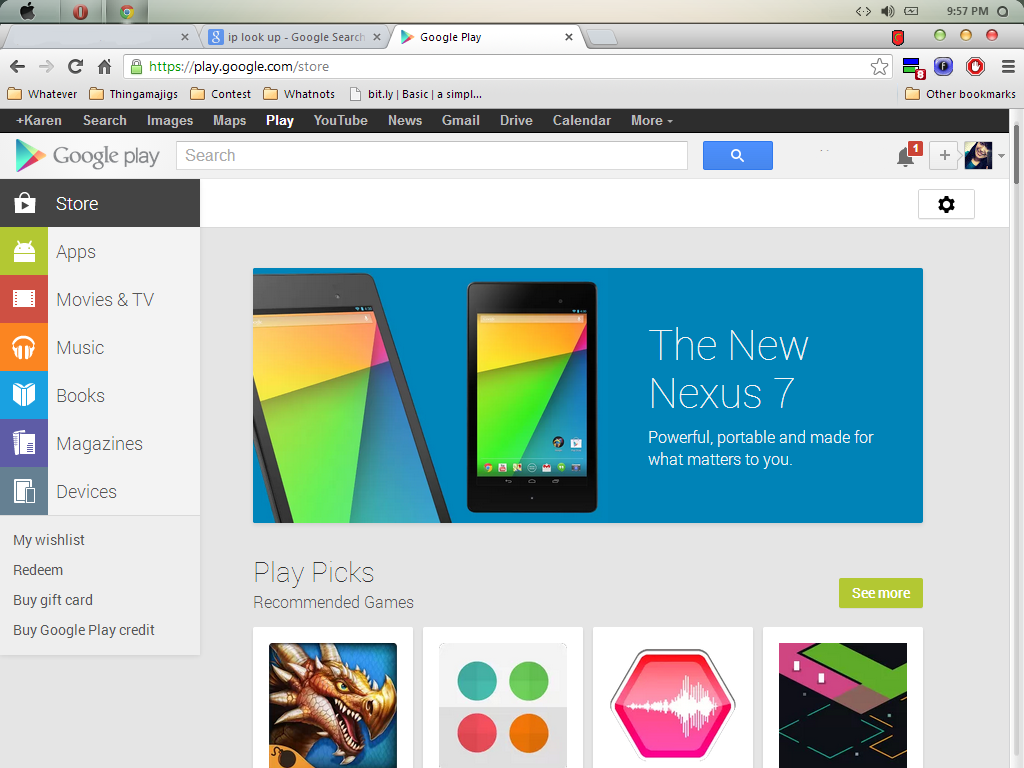Open a new tab with new tab button
This screenshot has width=1024, height=768.
601,37
